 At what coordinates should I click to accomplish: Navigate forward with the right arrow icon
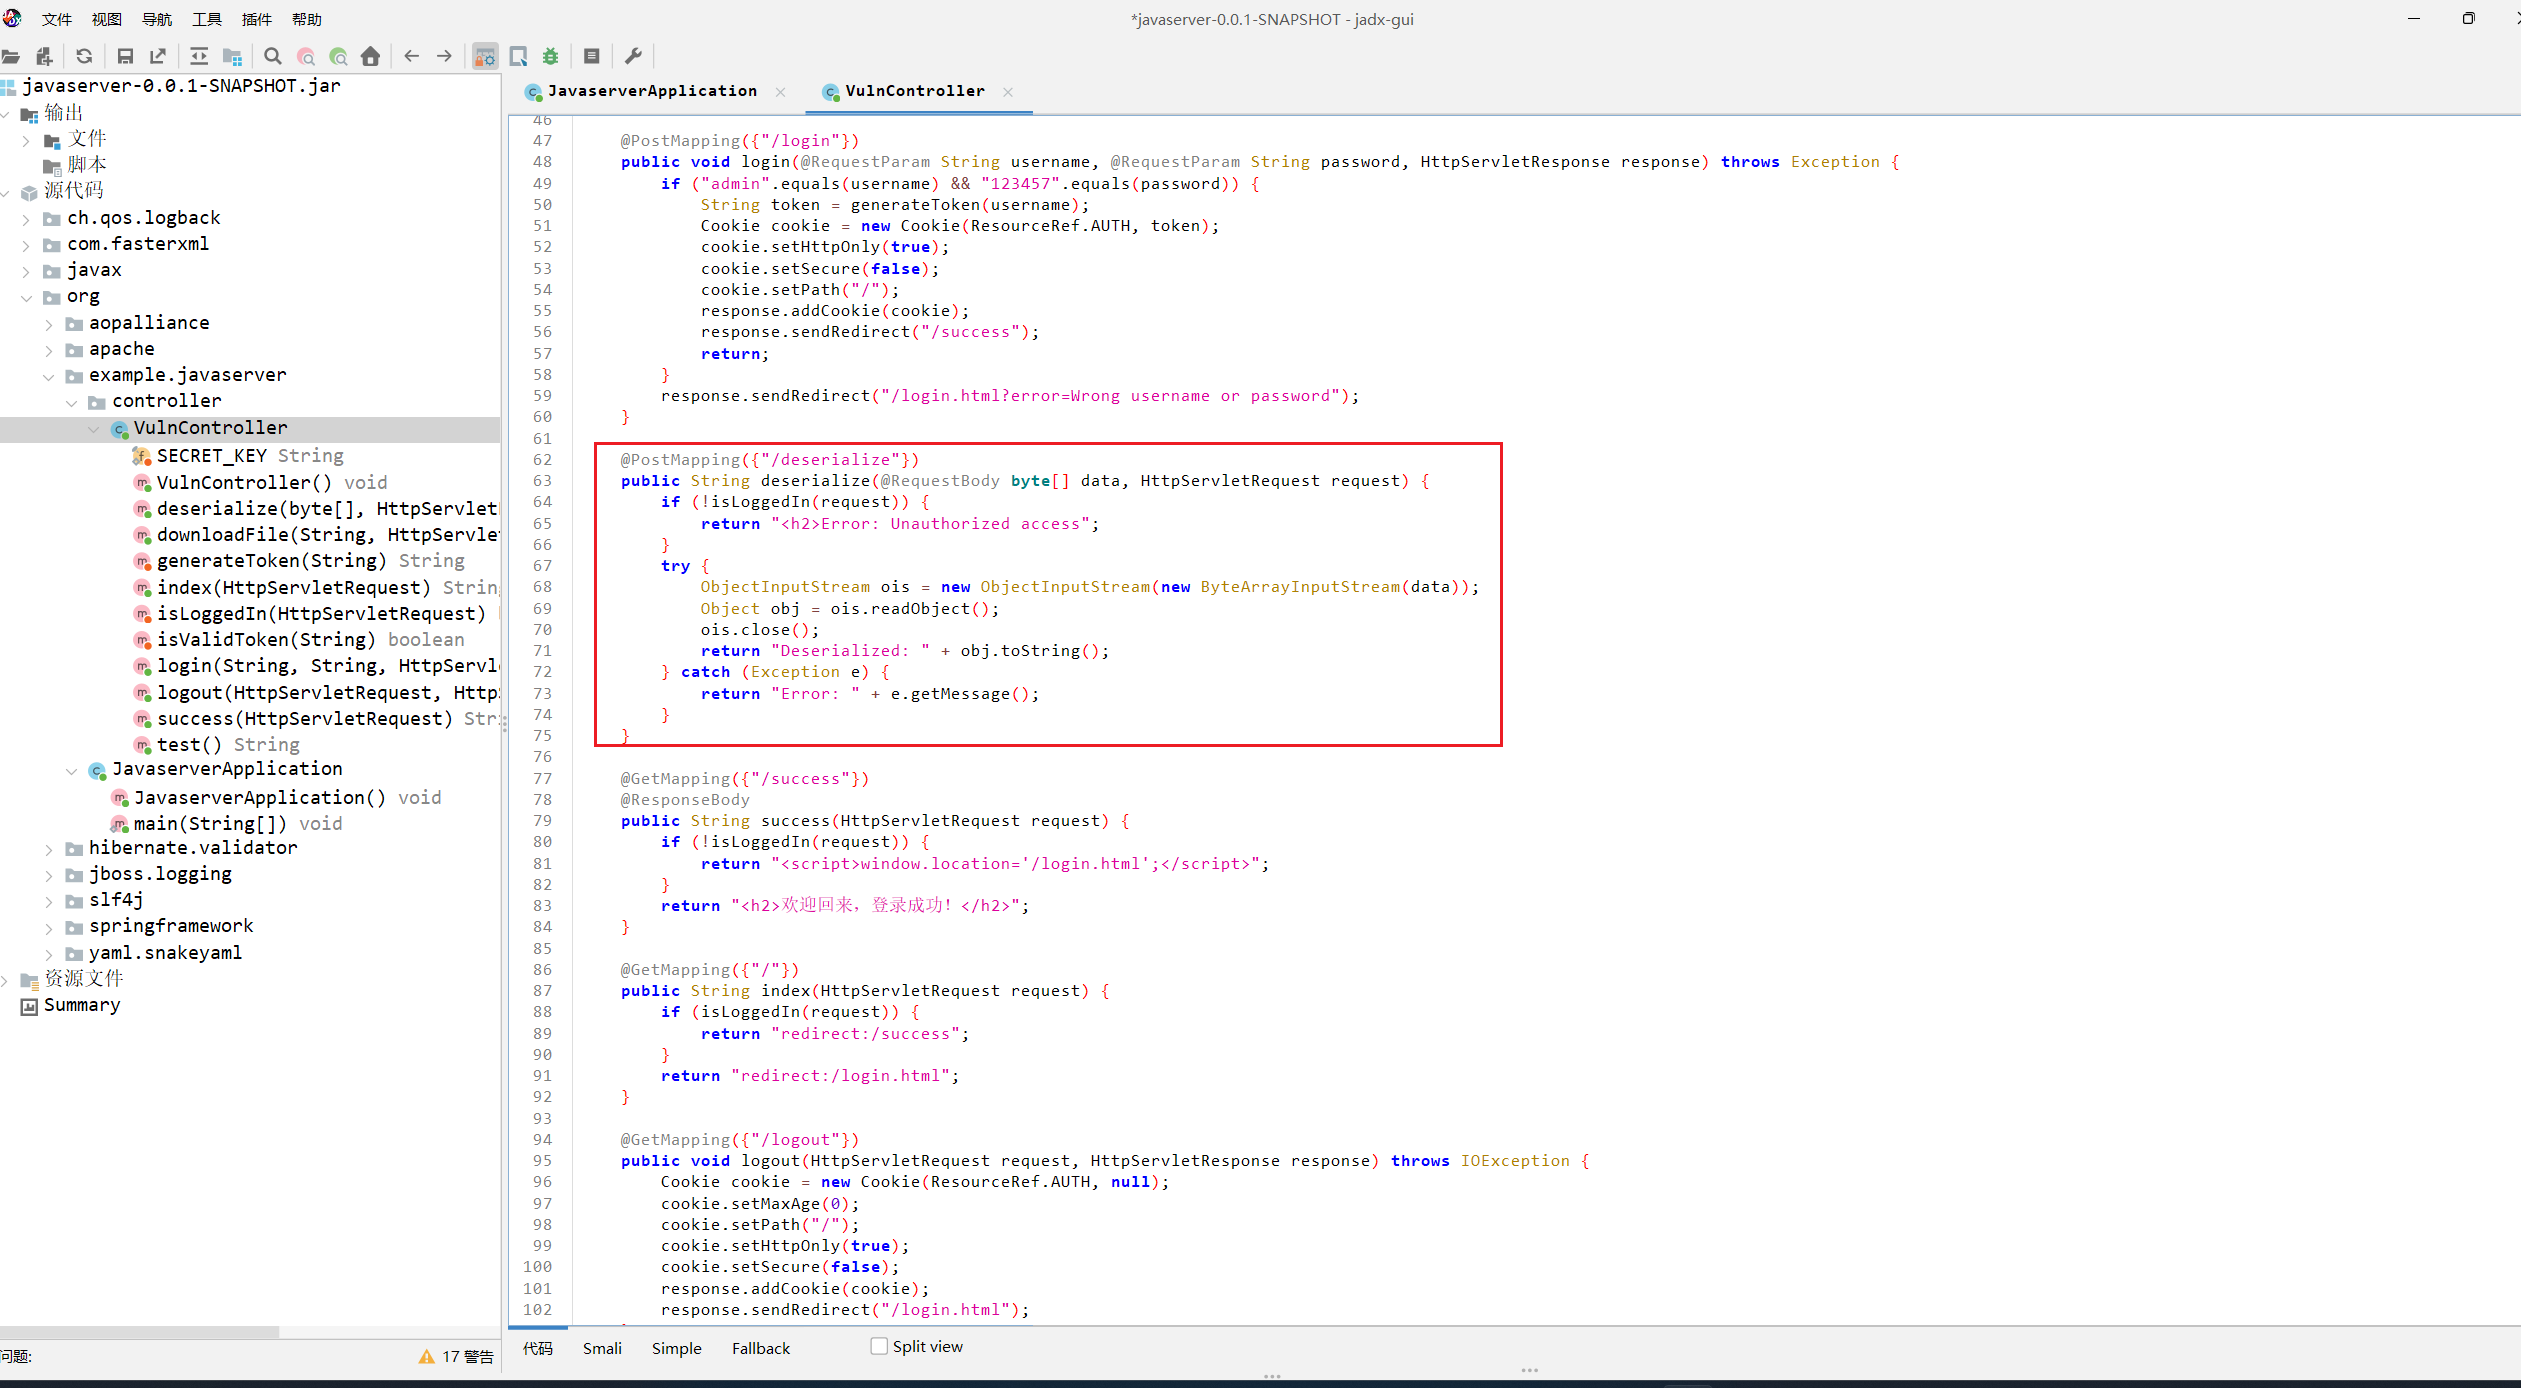tap(444, 57)
